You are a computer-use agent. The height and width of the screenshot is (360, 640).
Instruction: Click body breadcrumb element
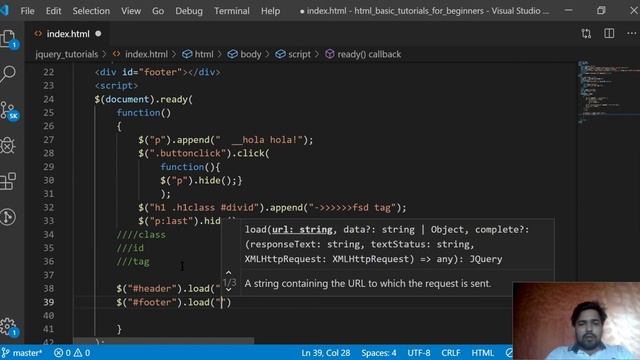pos(244,54)
